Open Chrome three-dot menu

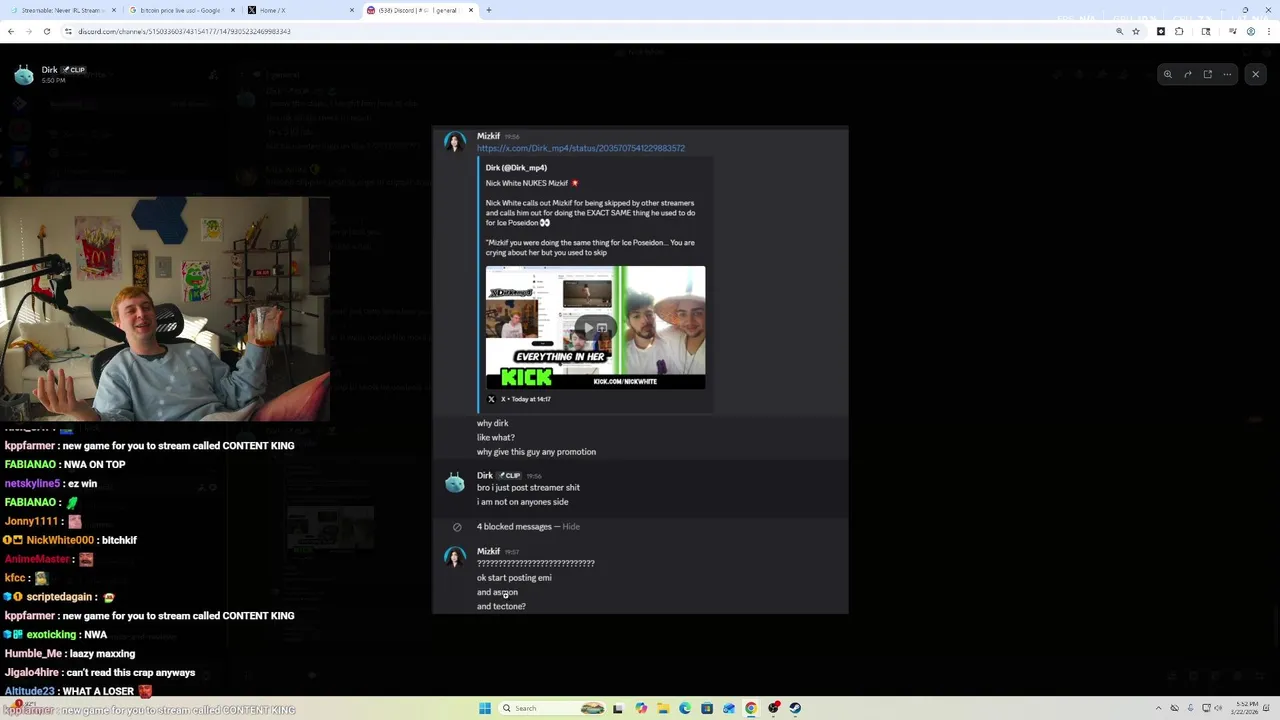point(1268,31)
